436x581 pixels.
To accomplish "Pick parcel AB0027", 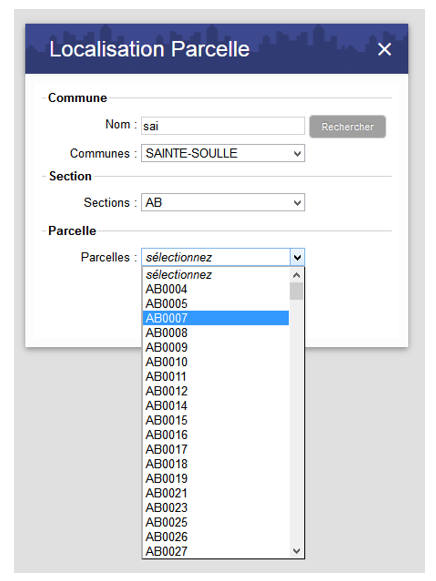I will pos(216,551).
